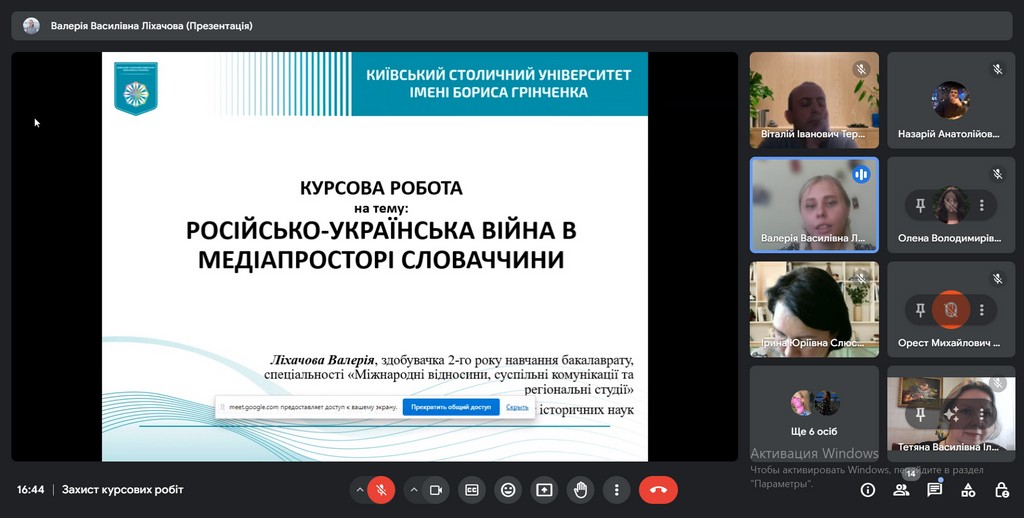Unmute the microphone with the red mic button

coord(380,490)
